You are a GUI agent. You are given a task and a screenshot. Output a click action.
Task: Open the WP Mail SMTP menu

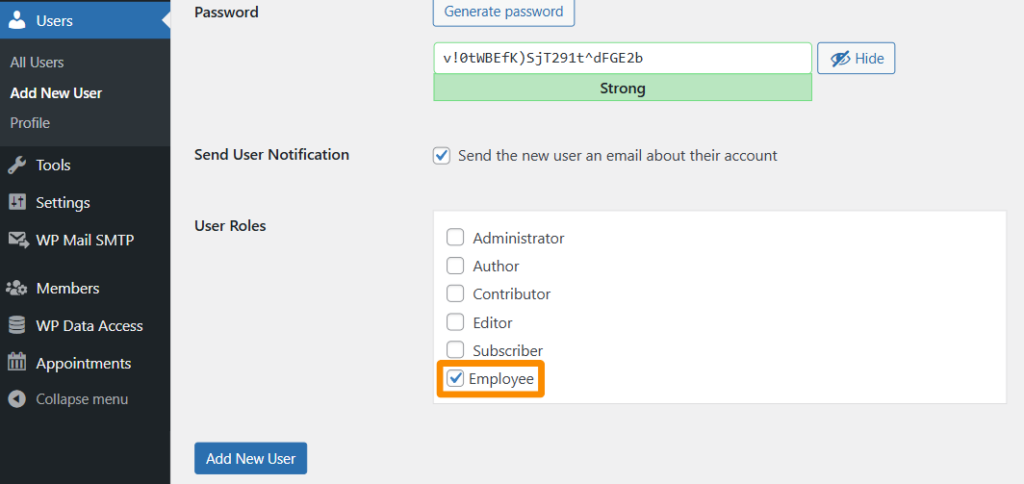click(x=85, y=240)
